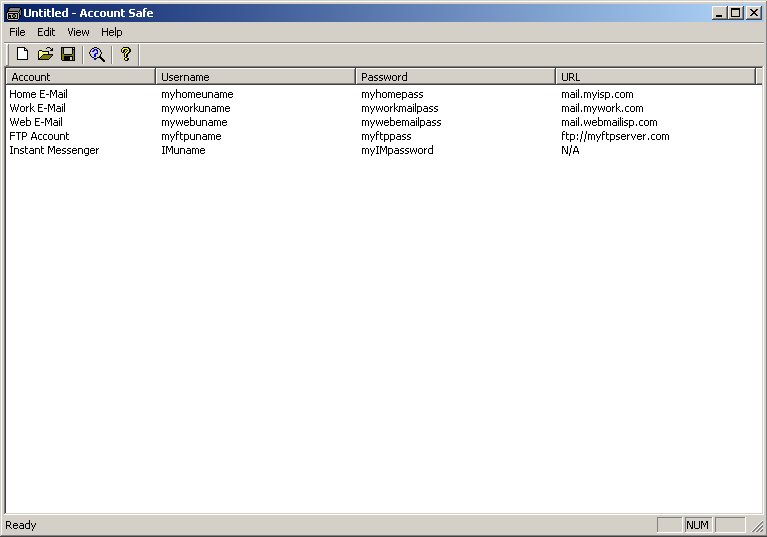Click the Ready status bar text
The height and width of the screenshot is (537, 767).
tap(21, 525)
